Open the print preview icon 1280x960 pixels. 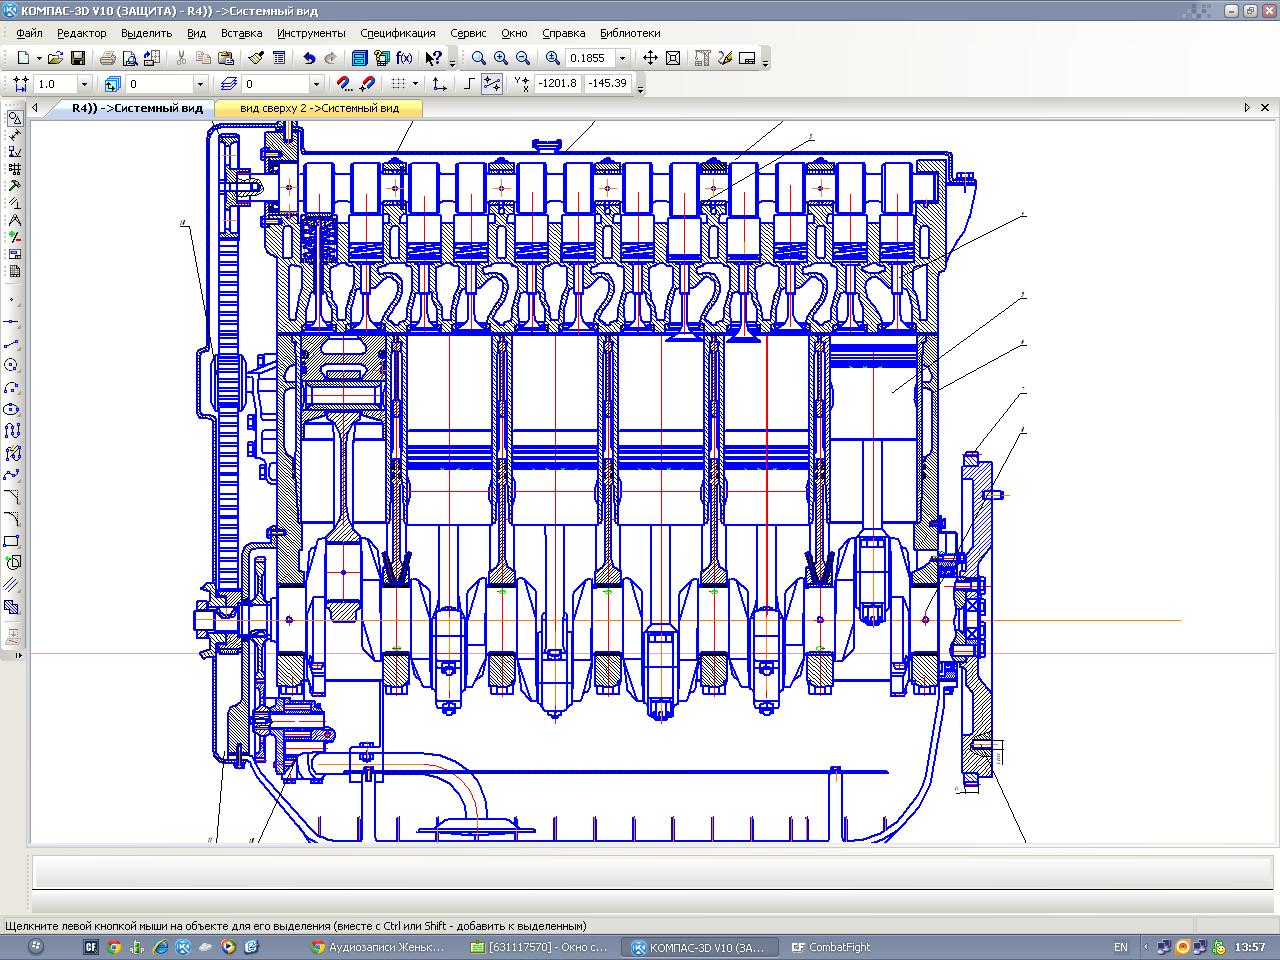pyautogui.click(x=129, y=58)
